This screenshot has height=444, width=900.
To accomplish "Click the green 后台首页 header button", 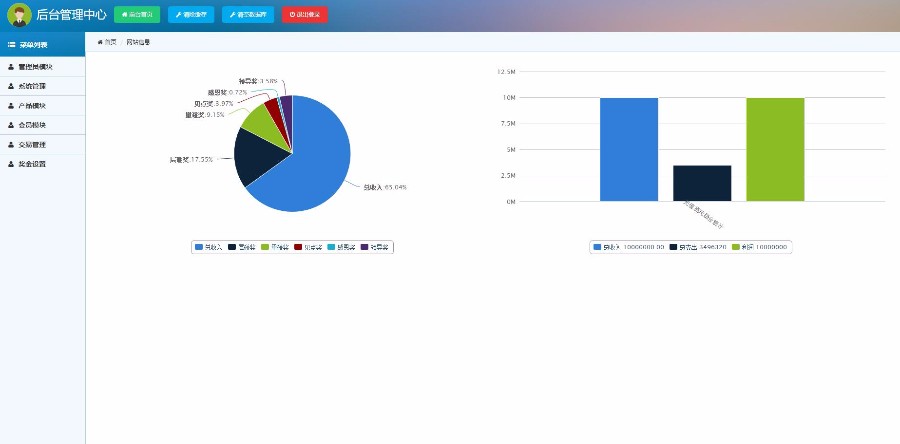I will (137, 15).
